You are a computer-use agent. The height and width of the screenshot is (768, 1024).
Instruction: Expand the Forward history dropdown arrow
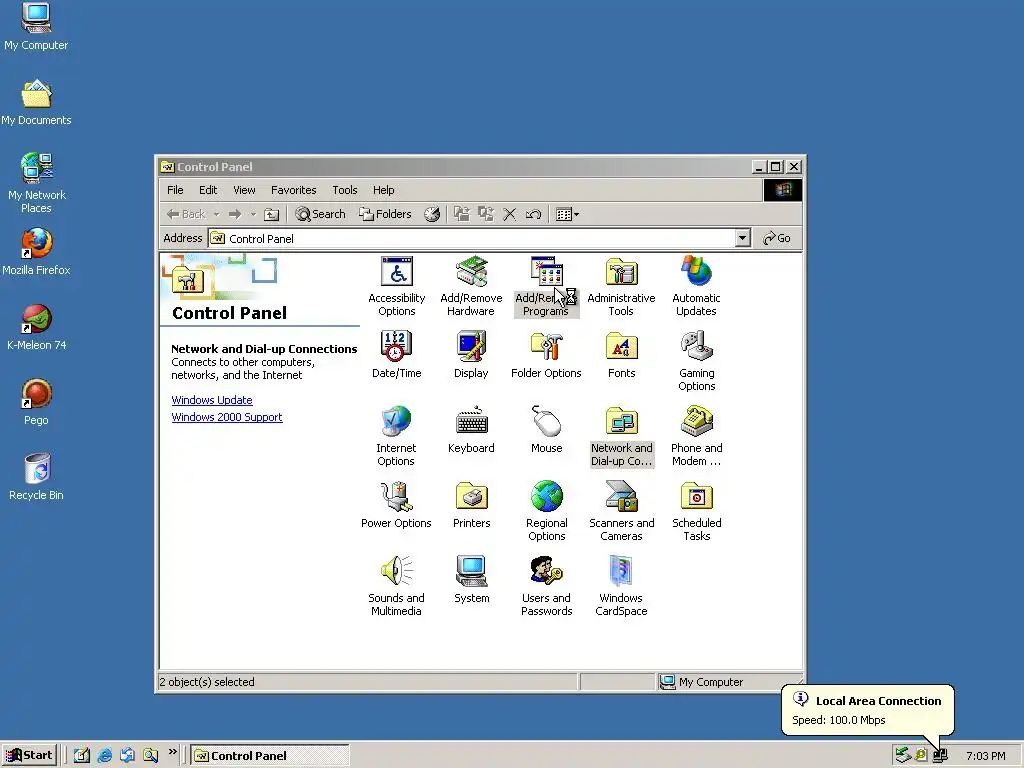(253, 214)
